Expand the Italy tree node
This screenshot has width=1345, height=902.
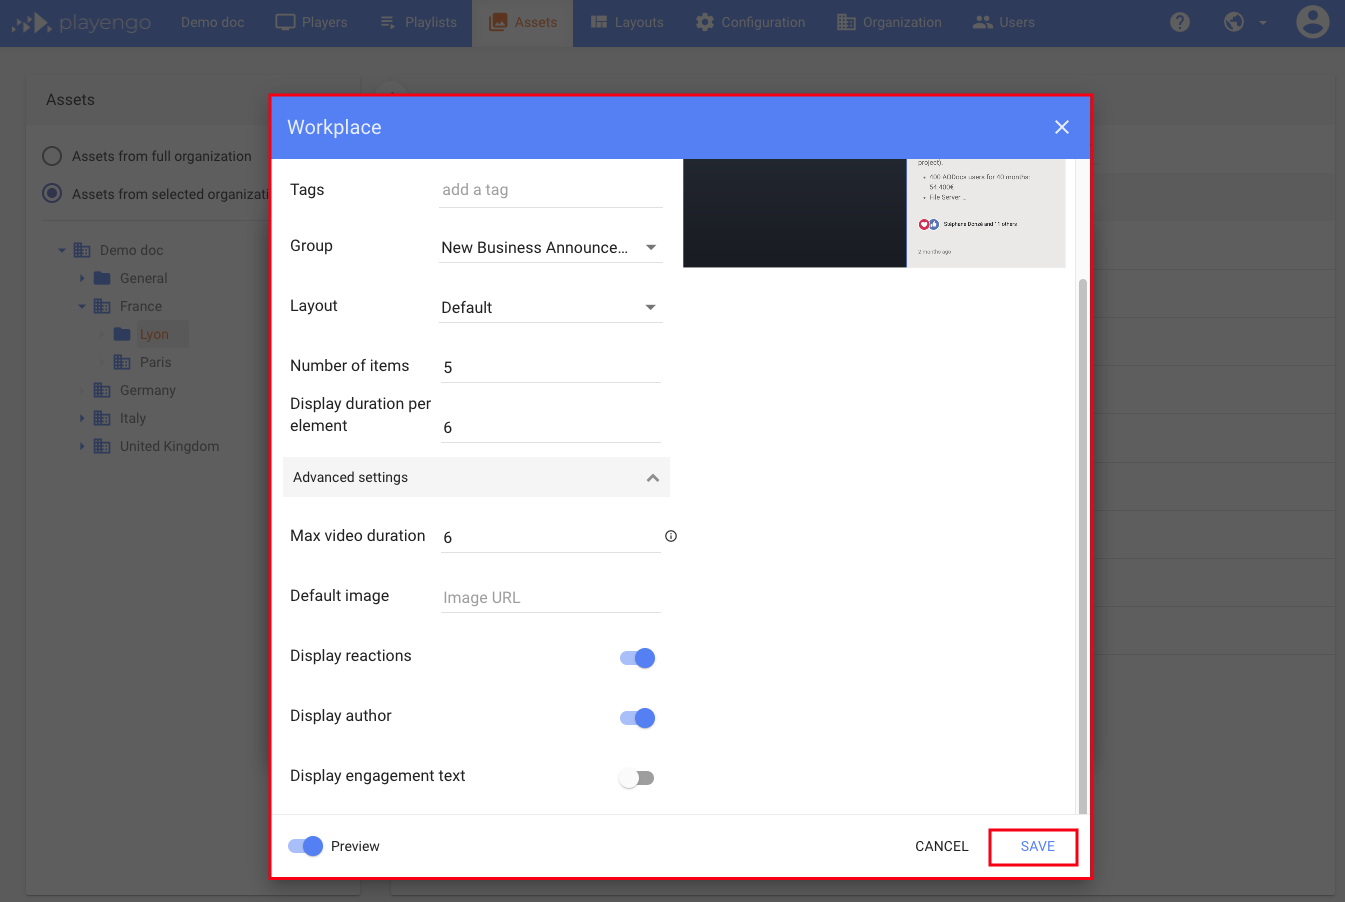coord(82,418)
